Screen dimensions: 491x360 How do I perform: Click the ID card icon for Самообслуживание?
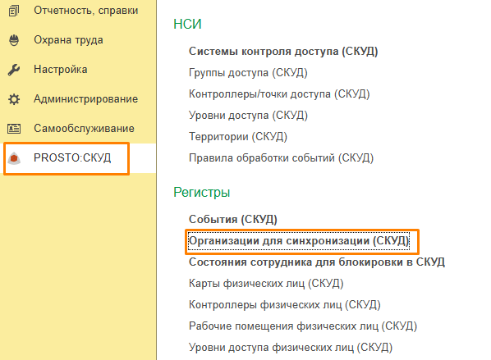(x=14, y=128)
